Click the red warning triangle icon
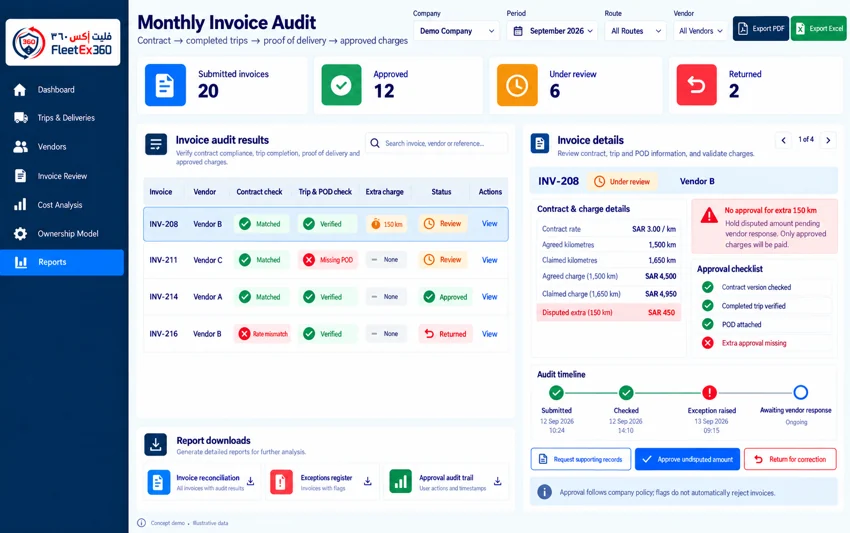The height and width of the screenshot is (533, 850). [709, 216]
